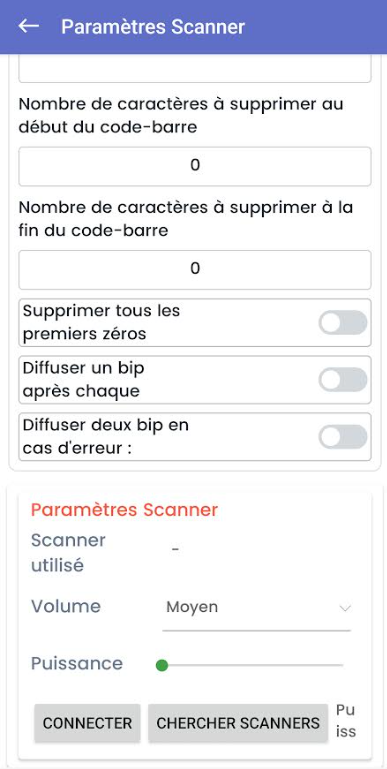Click the Paramètres Scanner header title

click(153, 26)
